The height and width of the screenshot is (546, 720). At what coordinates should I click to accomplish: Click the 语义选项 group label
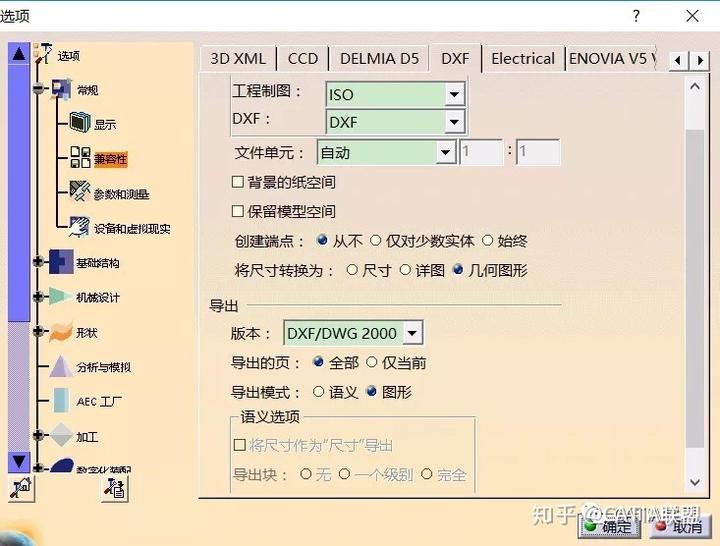(x=270, y=417)
